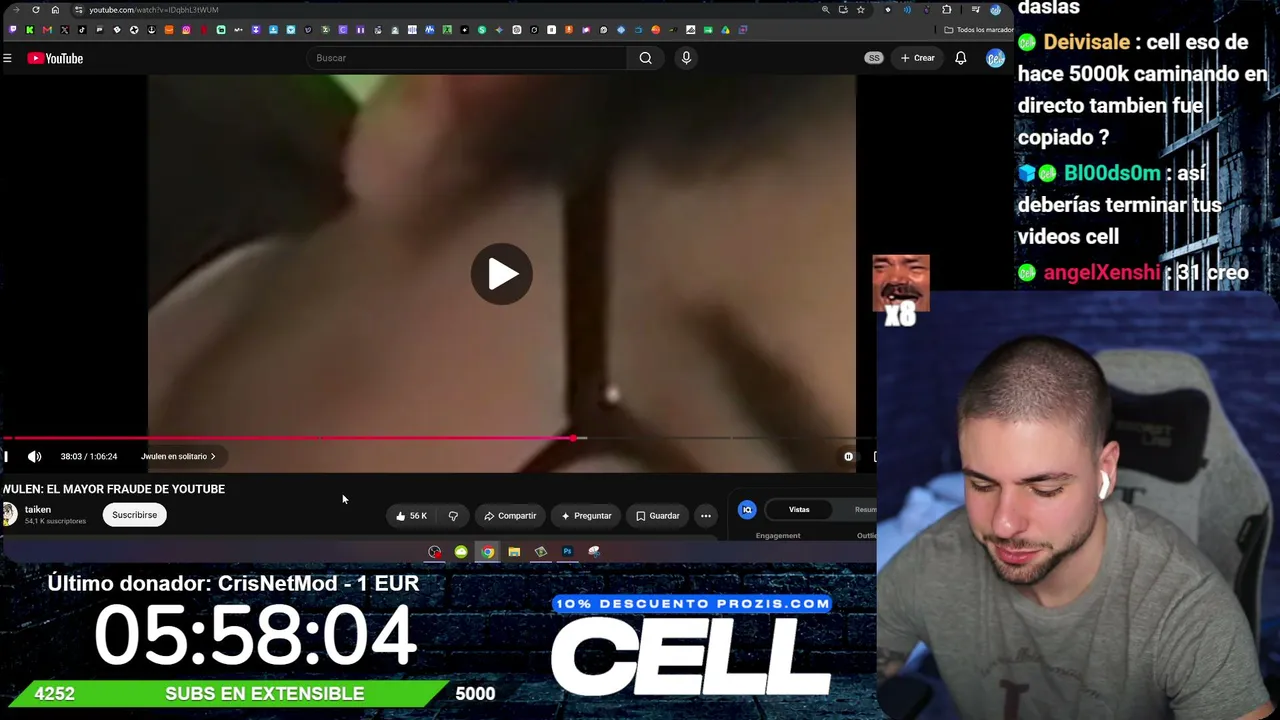Mute the video volume

35,457
